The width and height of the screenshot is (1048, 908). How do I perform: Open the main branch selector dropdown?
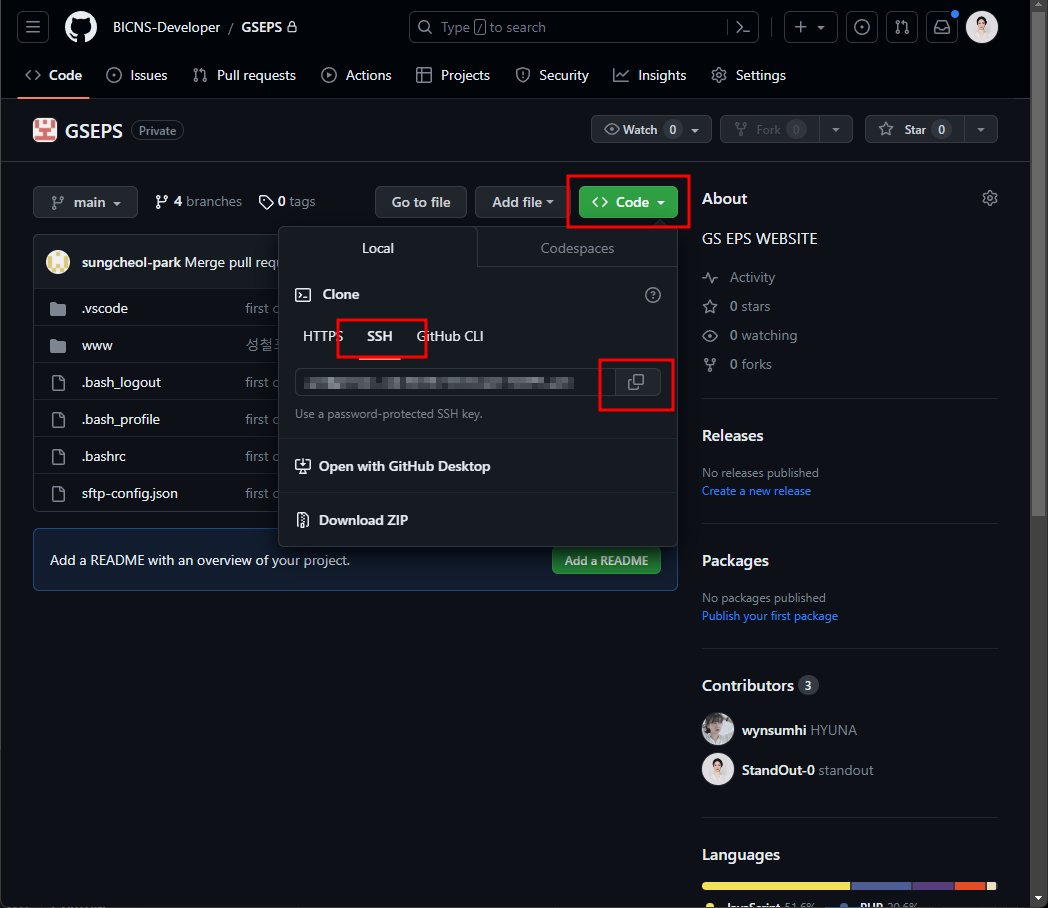(x=86, y=202)
